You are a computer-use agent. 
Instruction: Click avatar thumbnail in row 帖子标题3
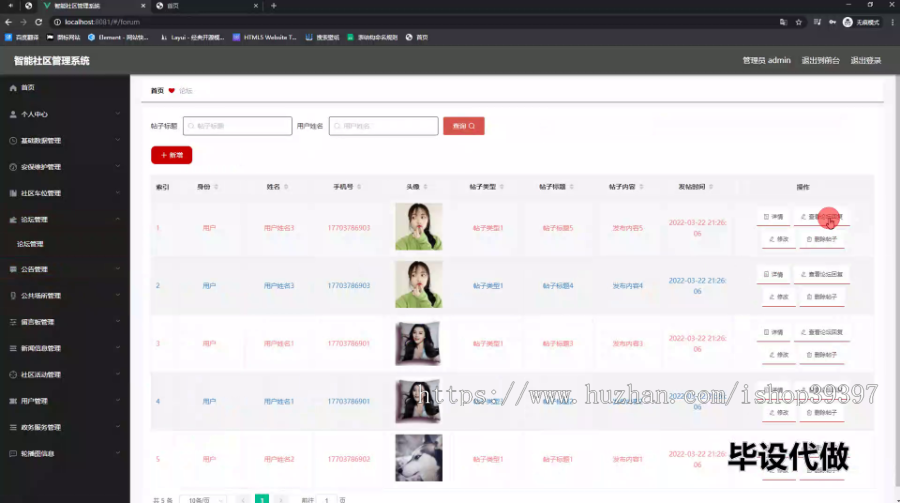tap(418, 343)
